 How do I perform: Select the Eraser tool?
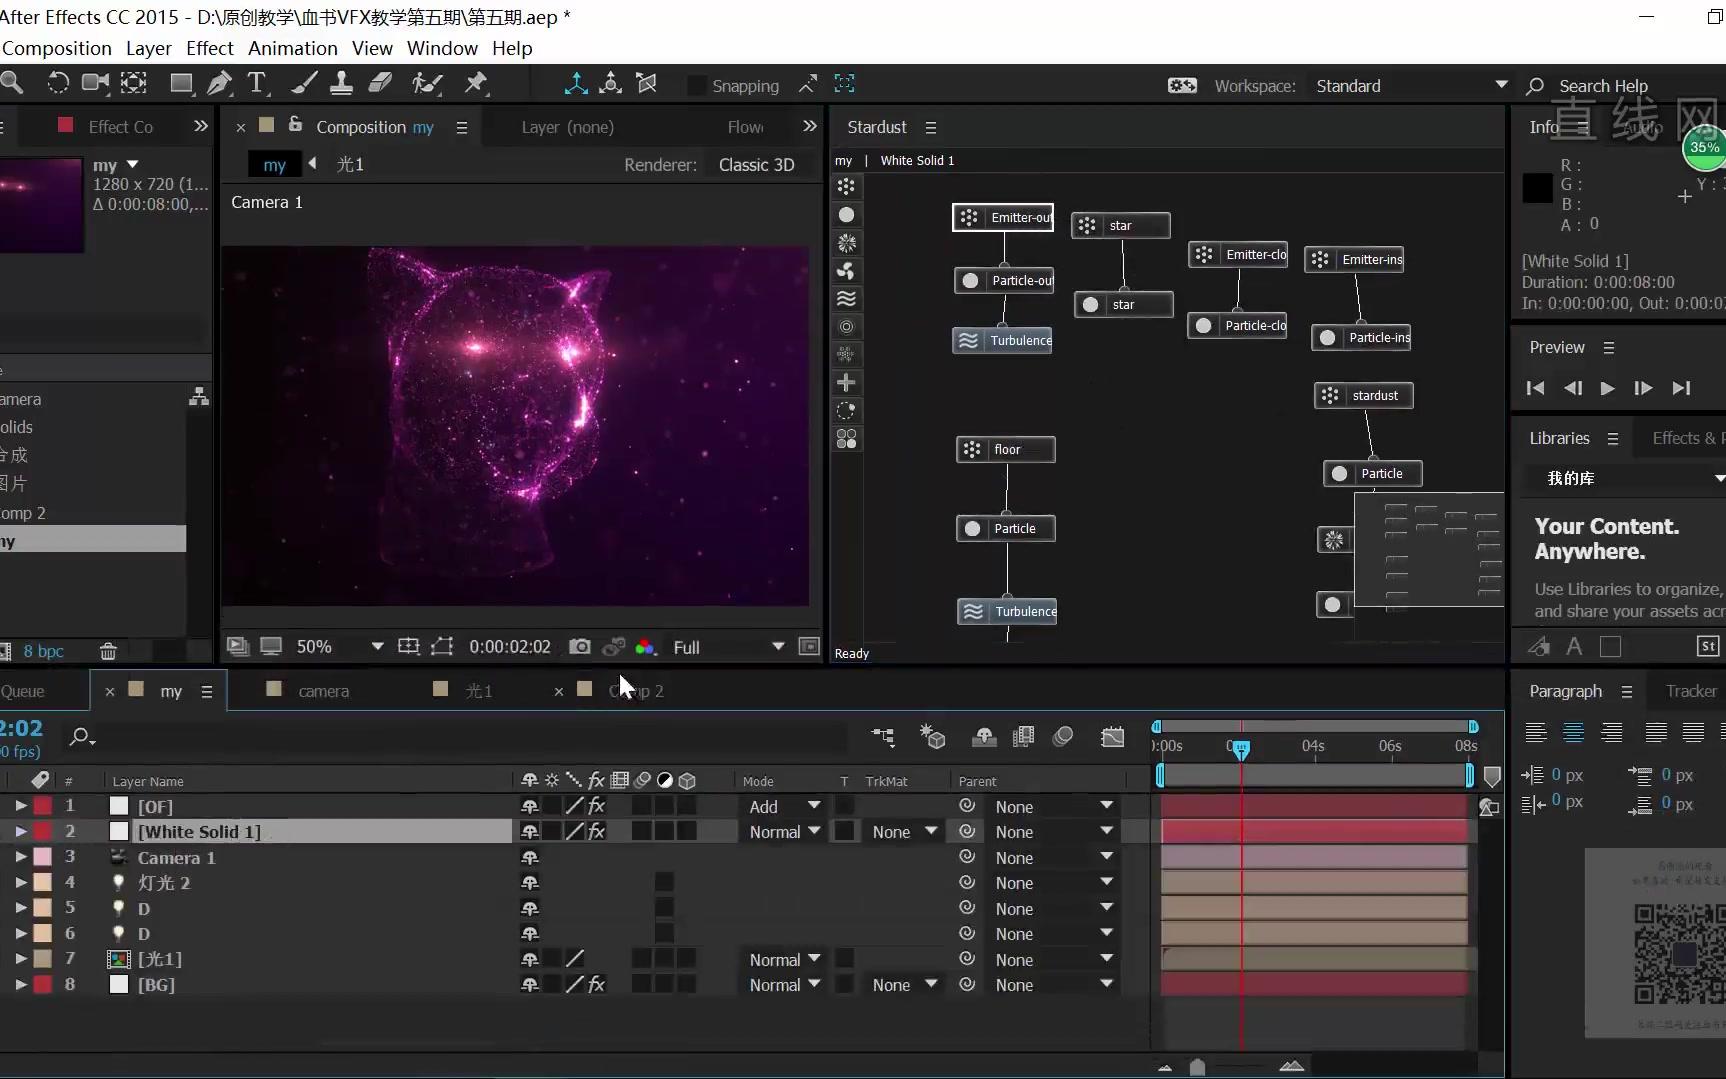coord(380,84)
